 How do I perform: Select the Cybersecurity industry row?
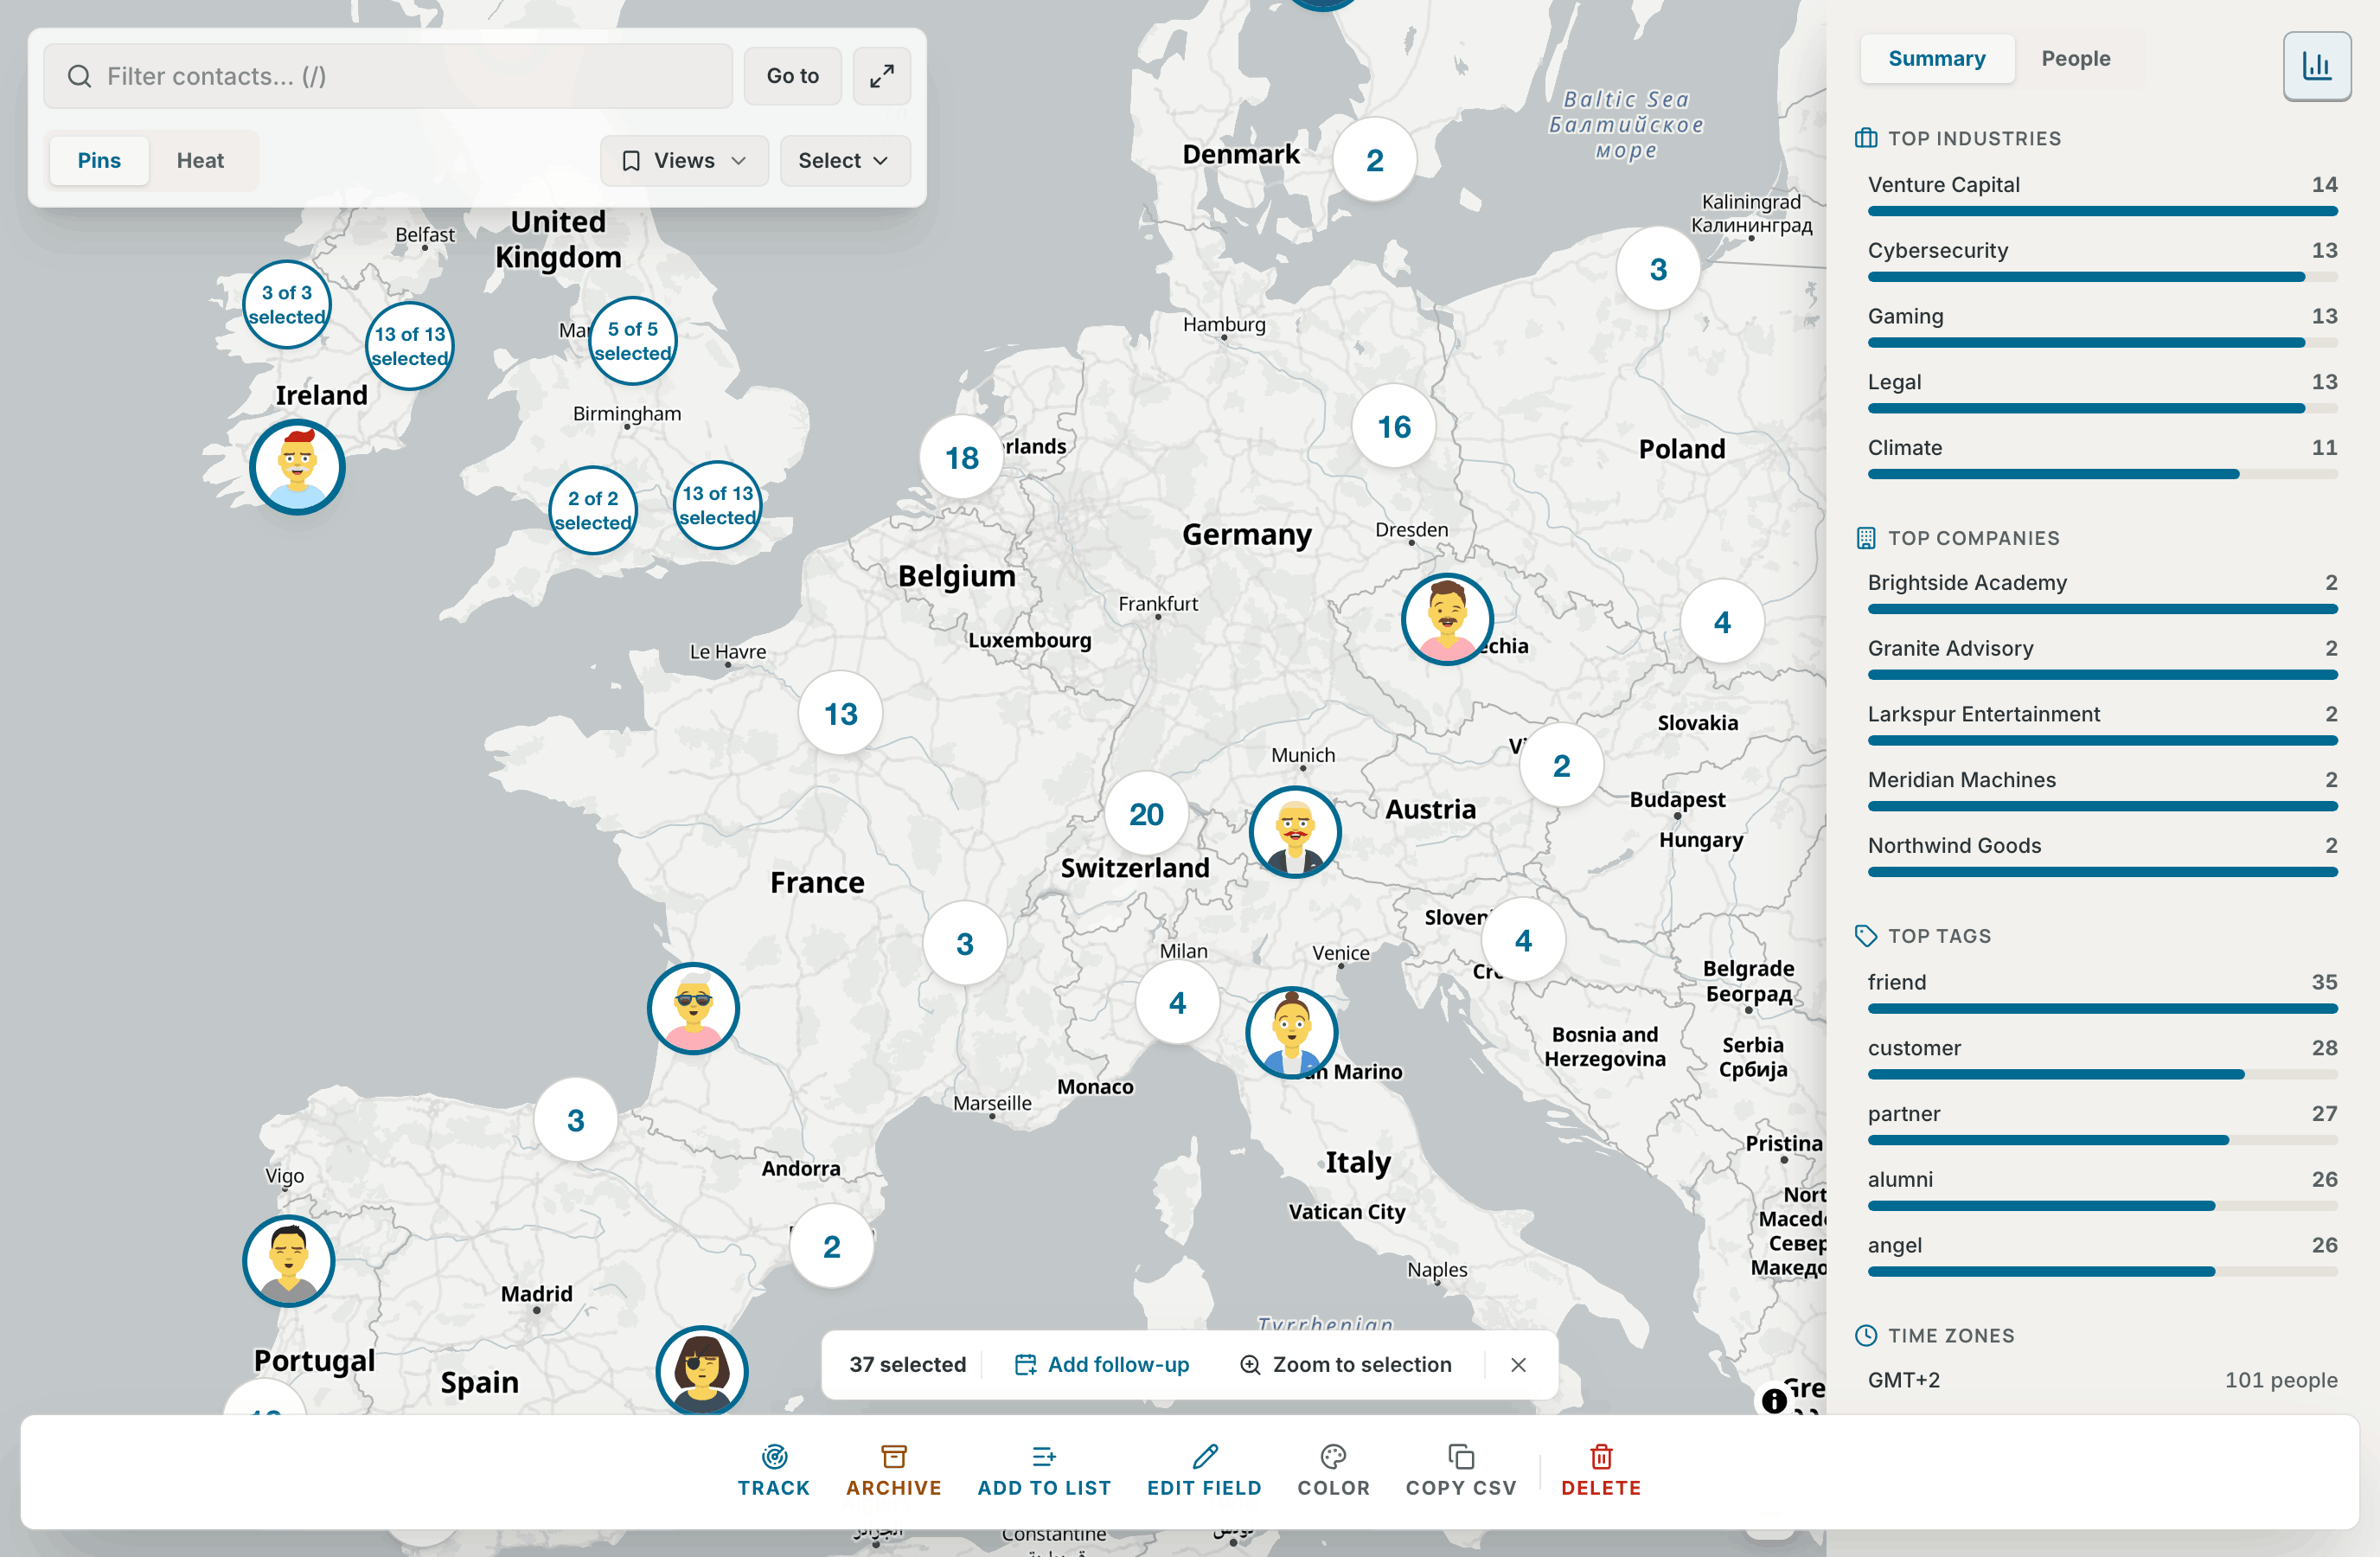(x=2102, y=261)
